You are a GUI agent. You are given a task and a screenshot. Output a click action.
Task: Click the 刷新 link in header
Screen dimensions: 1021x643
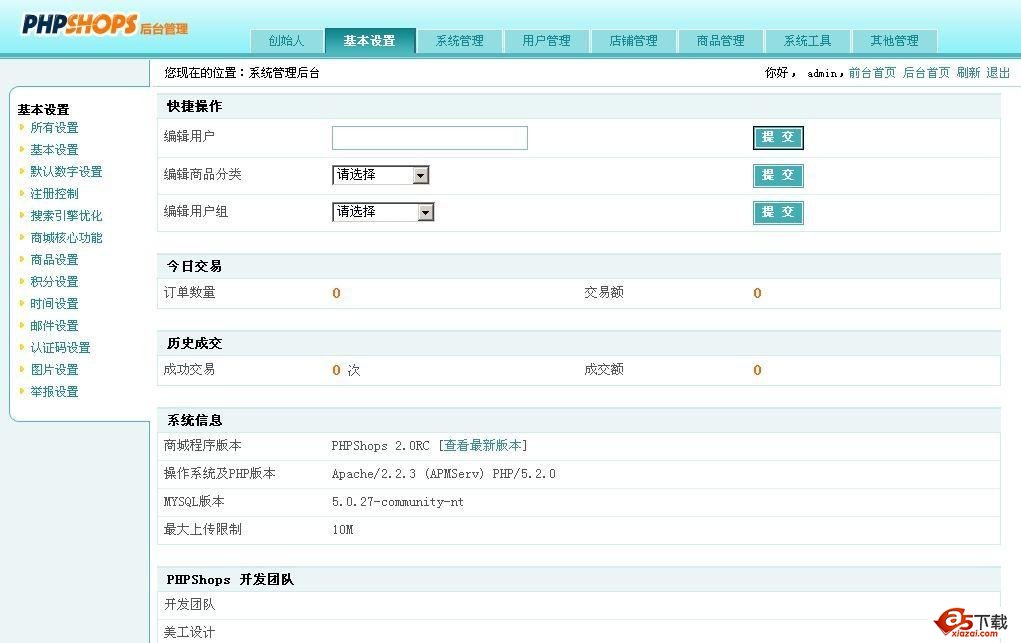click(x=967, y=73)
